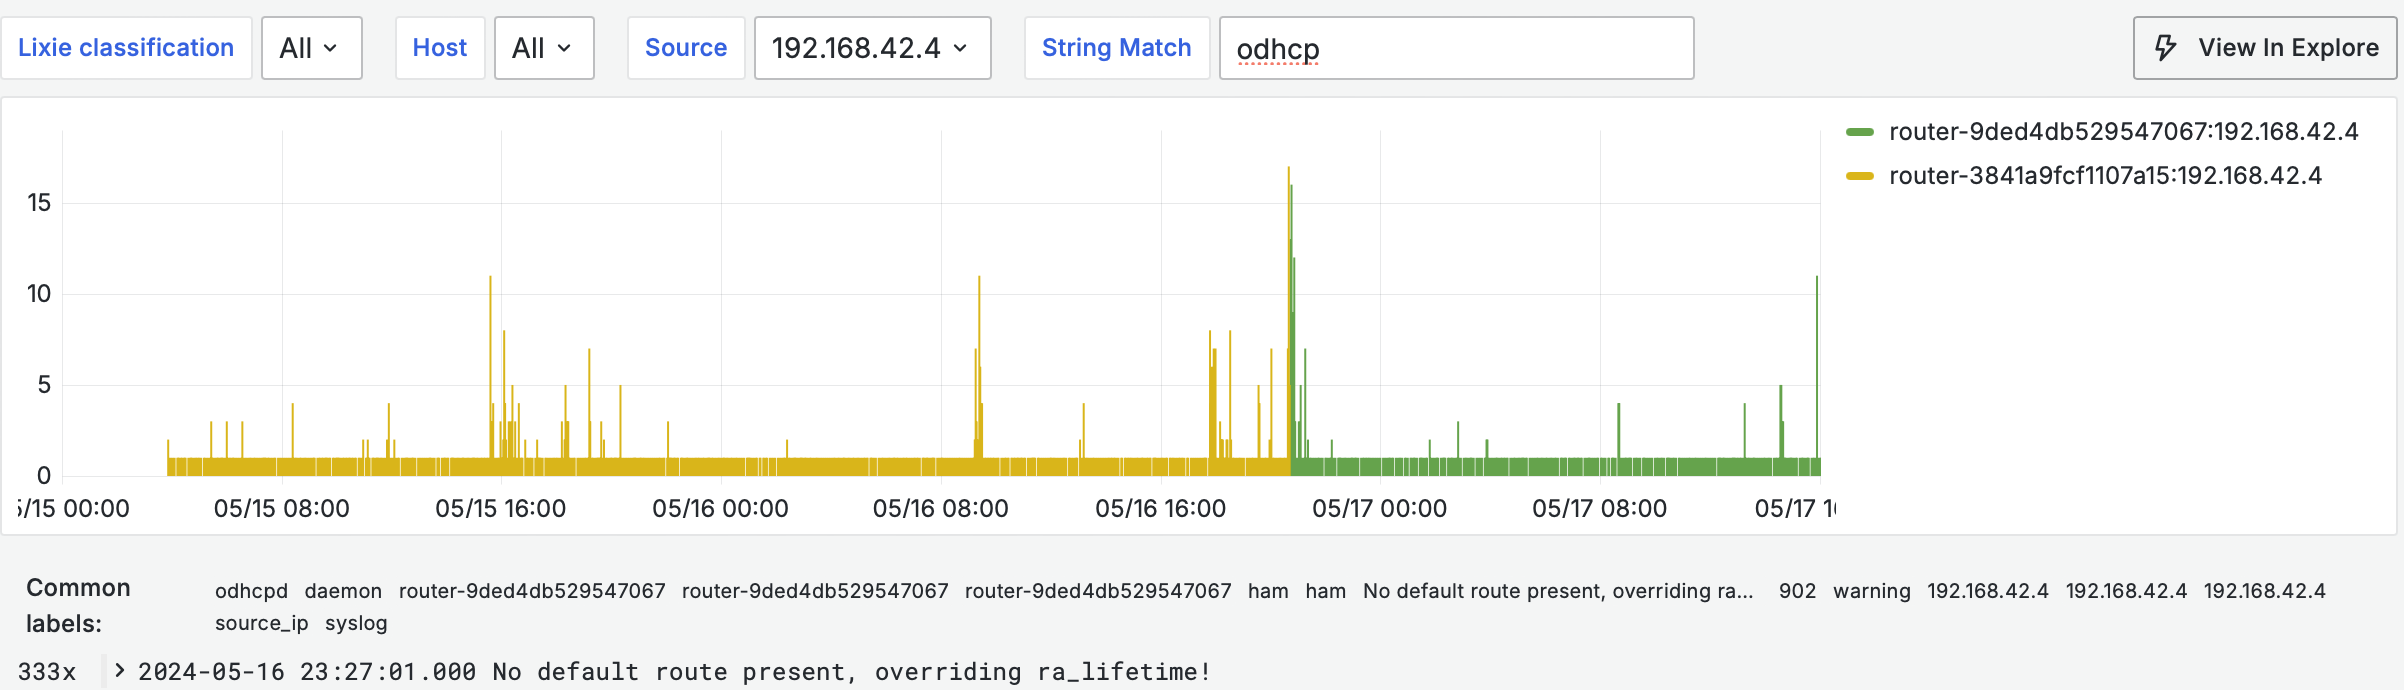Click the syslog common label
Screen dimensions: 2404x690
(x=356, y=623)
